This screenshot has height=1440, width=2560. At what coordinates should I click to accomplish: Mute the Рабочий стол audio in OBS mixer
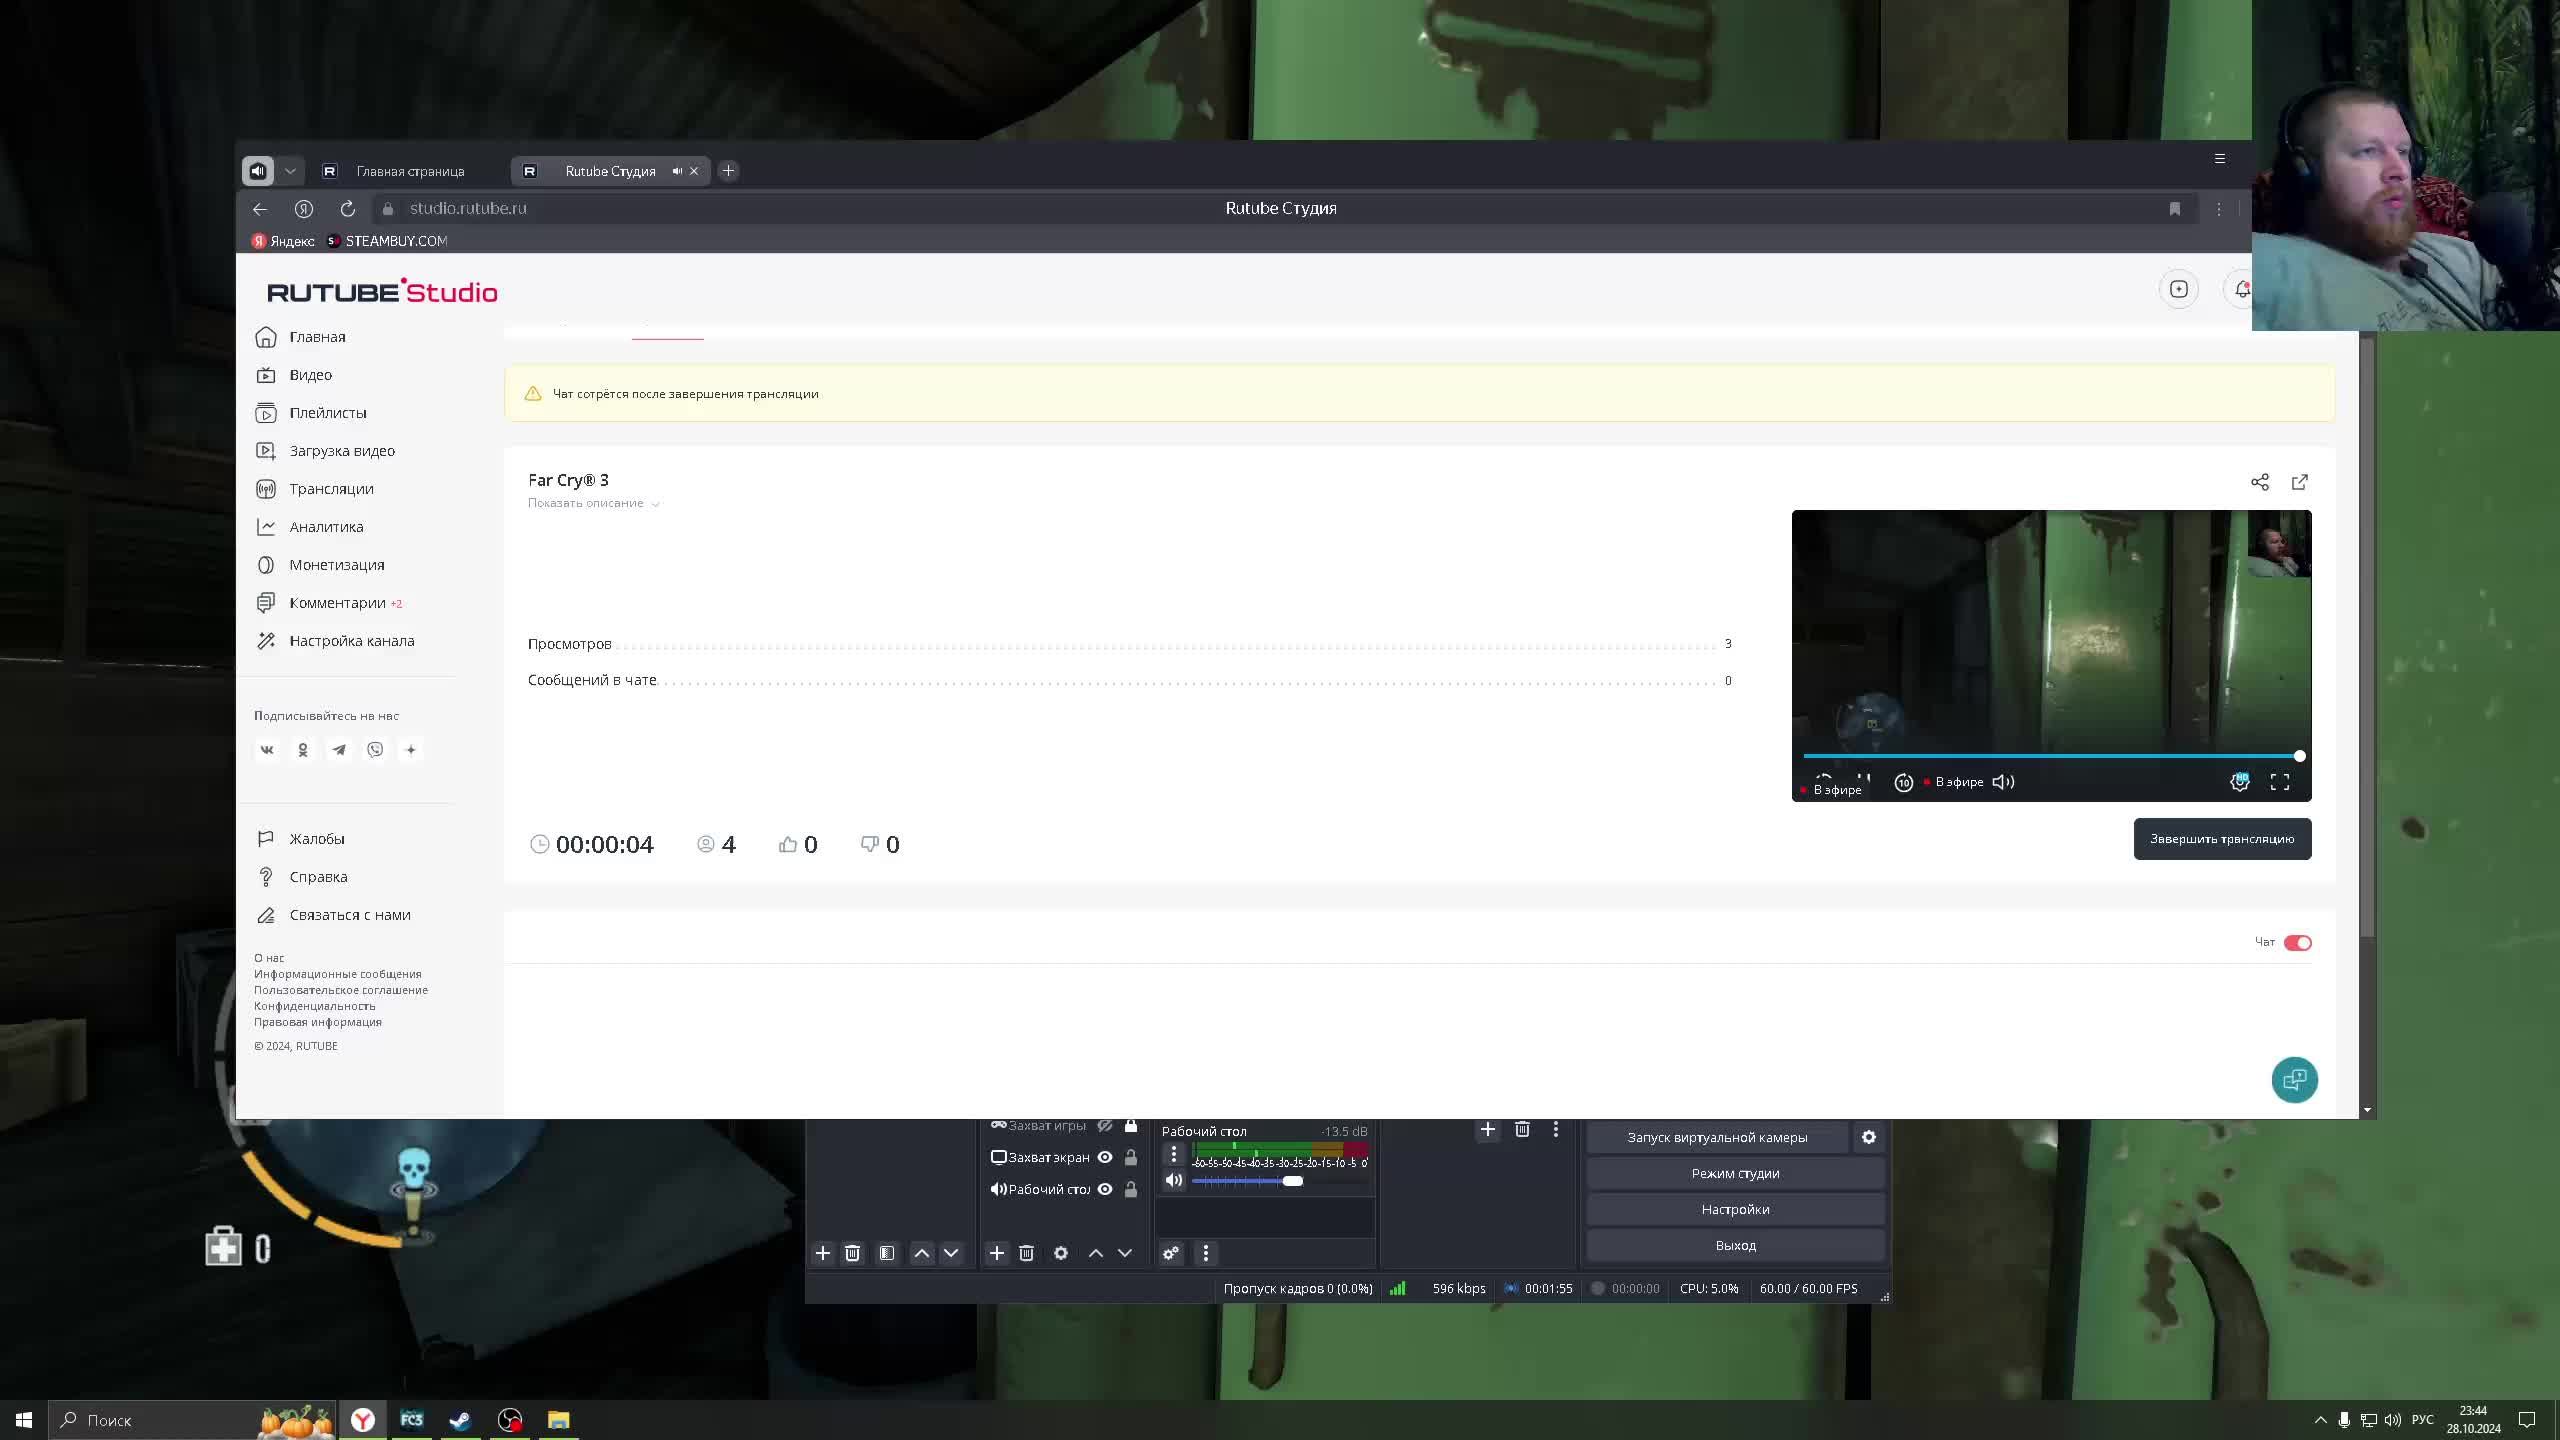click(1174, 1180)
